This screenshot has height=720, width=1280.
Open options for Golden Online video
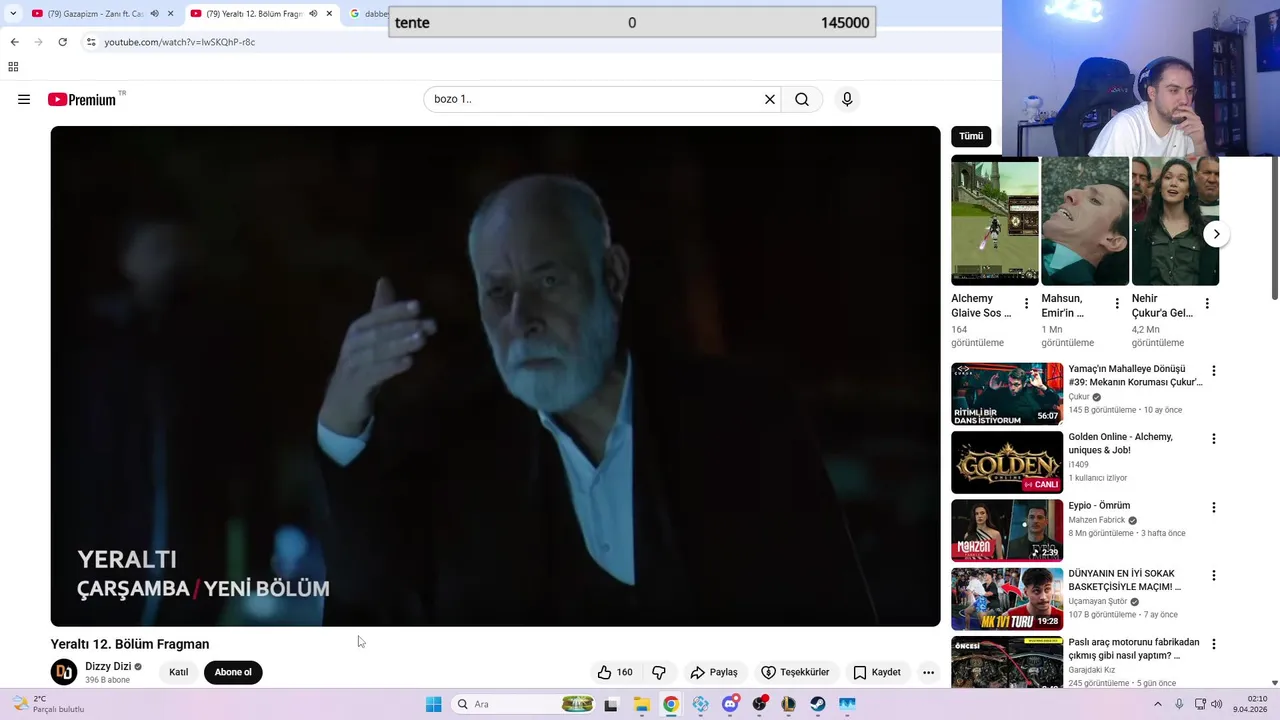click(1214, 439)
